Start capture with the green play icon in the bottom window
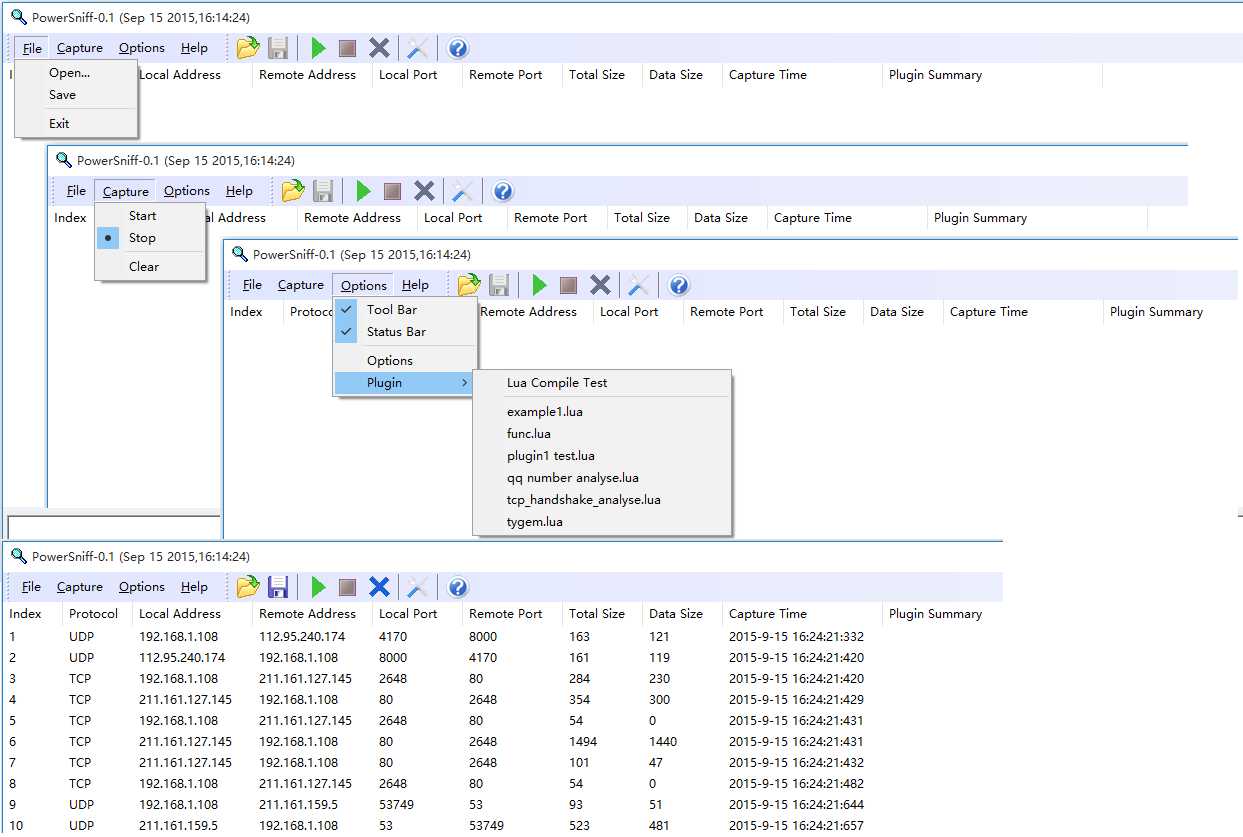The width and height of the screenshot is (1243, 837). point(319,587)
